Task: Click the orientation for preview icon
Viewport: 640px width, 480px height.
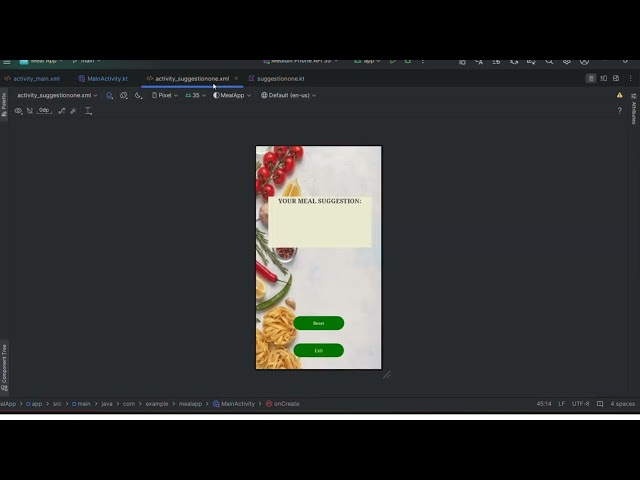Action: point(124,96)
